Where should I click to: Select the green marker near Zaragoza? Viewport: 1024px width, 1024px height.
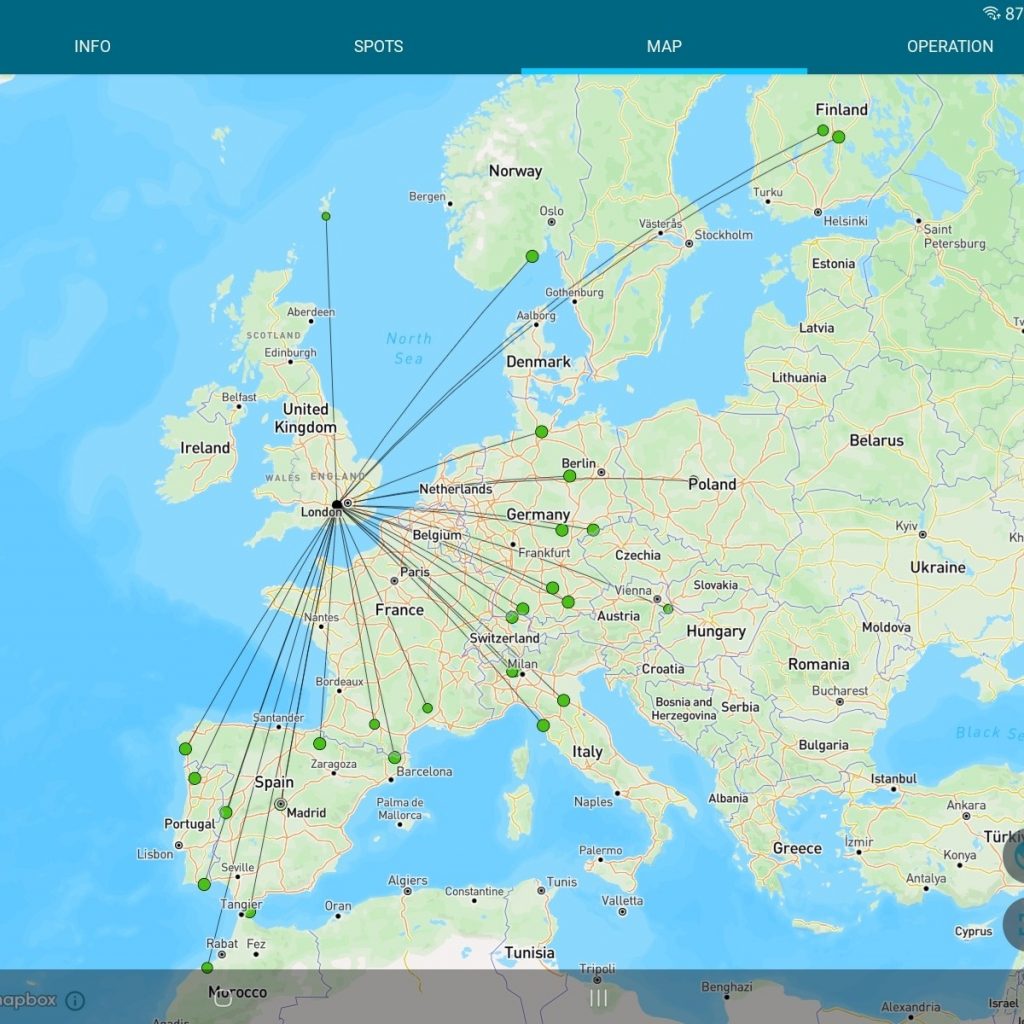pos(320,743)
